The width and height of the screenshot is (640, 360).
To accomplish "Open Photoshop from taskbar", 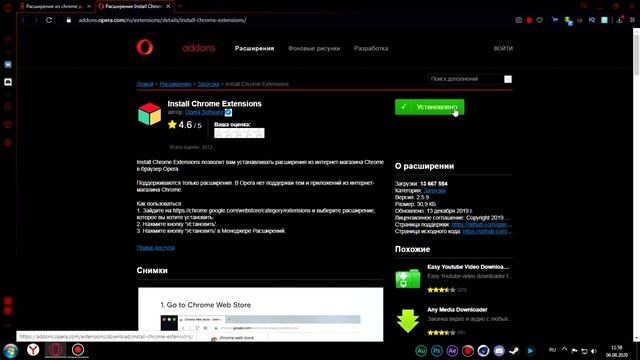I will [x=436, y=351].
